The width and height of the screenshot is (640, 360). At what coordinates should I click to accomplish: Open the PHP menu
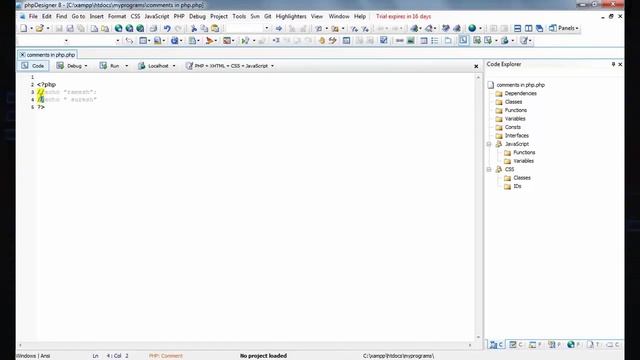click(x=179, y=16)
